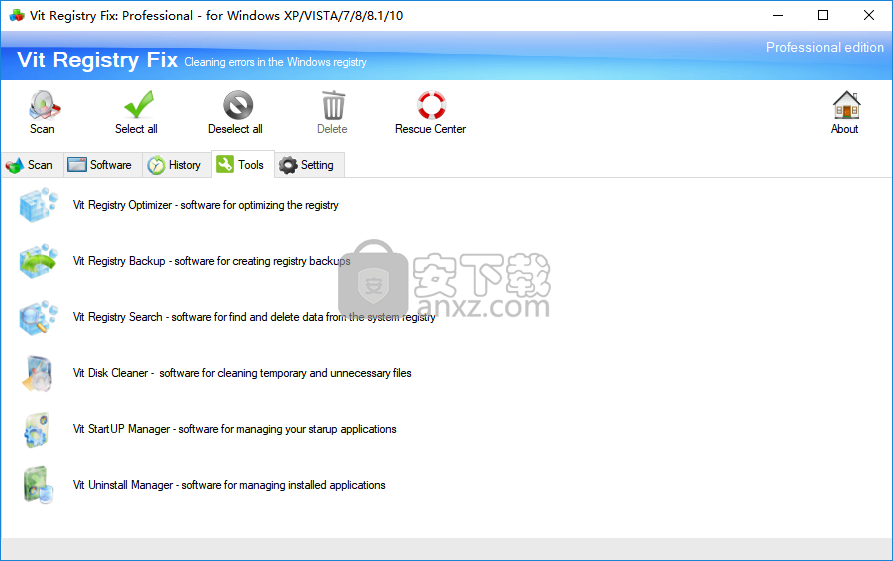
Task: Launch Vit Uninstall Manager text link
Action: point(229,485)
